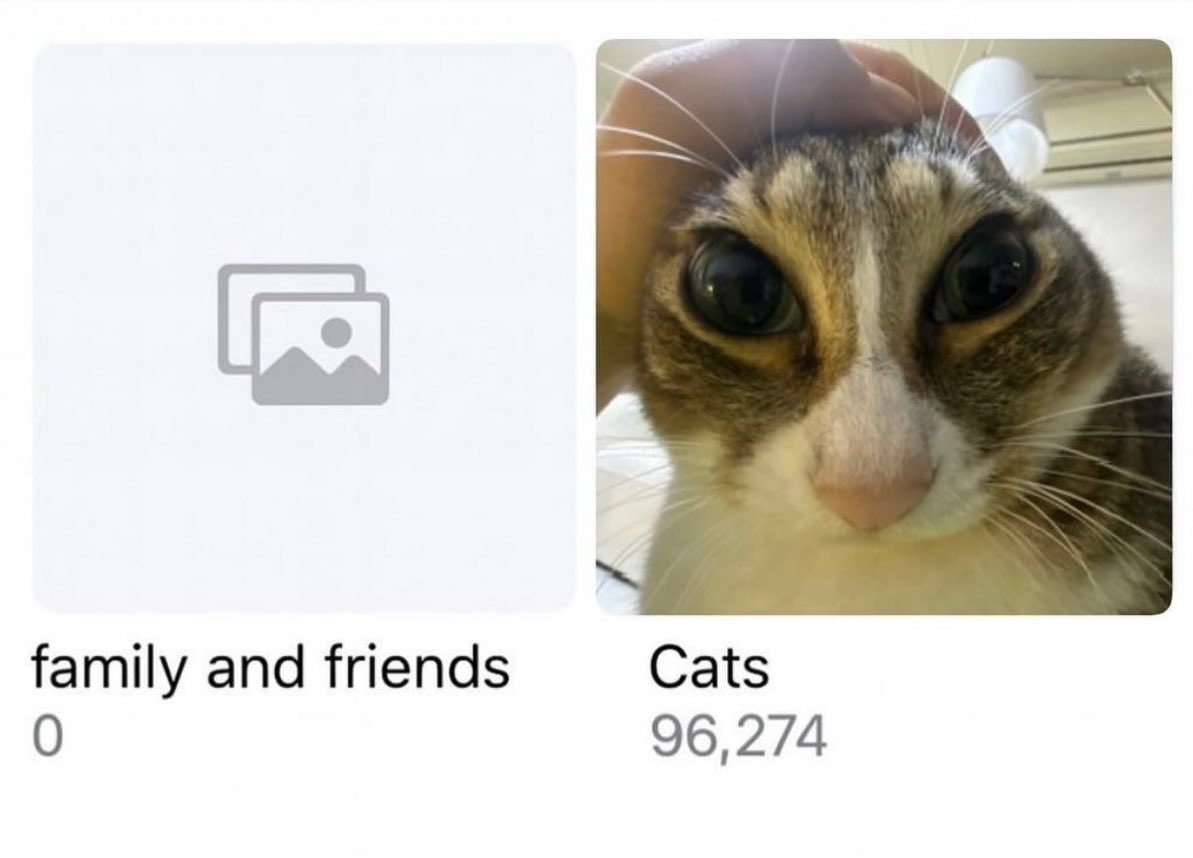Select the "family and friends" album title

point(270,667)
